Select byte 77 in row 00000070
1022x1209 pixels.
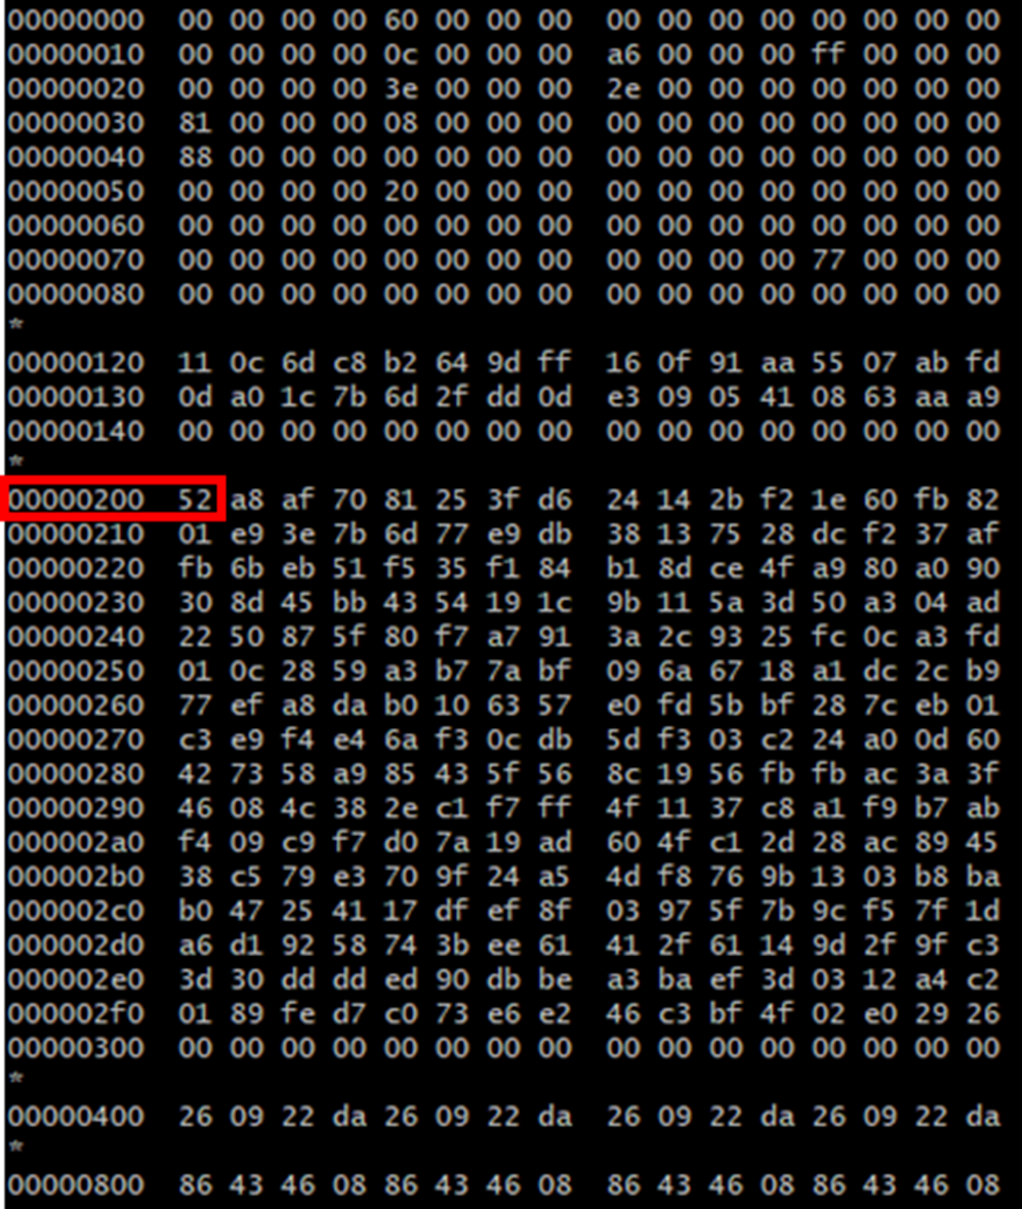pos(828,260)
